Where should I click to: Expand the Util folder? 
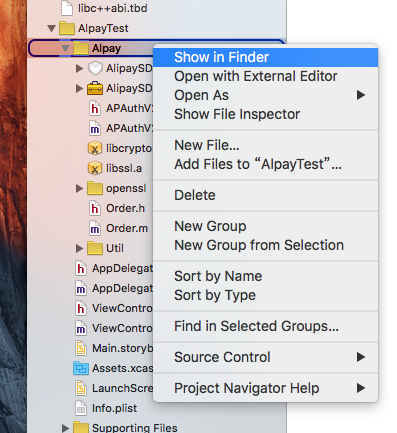79,248
